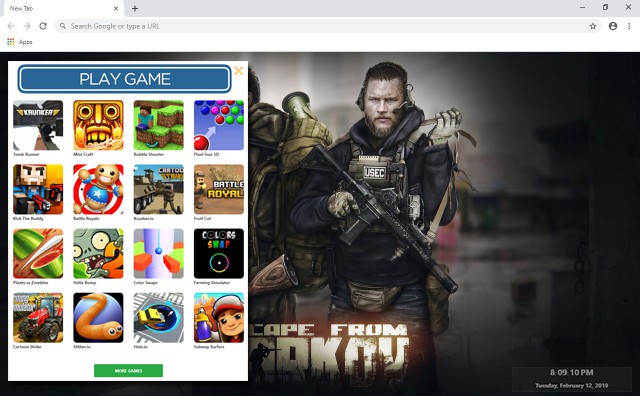The width and height of the screenshot is (640, 400).
Task: Open the Colors Swap black icon
Action: pyautogui.click(x=219, y=253)
